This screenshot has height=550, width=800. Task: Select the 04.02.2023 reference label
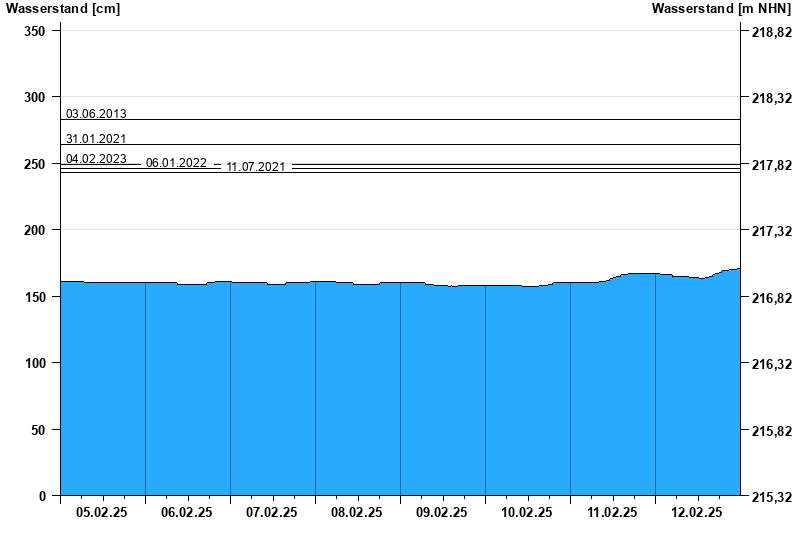[96, 159]
